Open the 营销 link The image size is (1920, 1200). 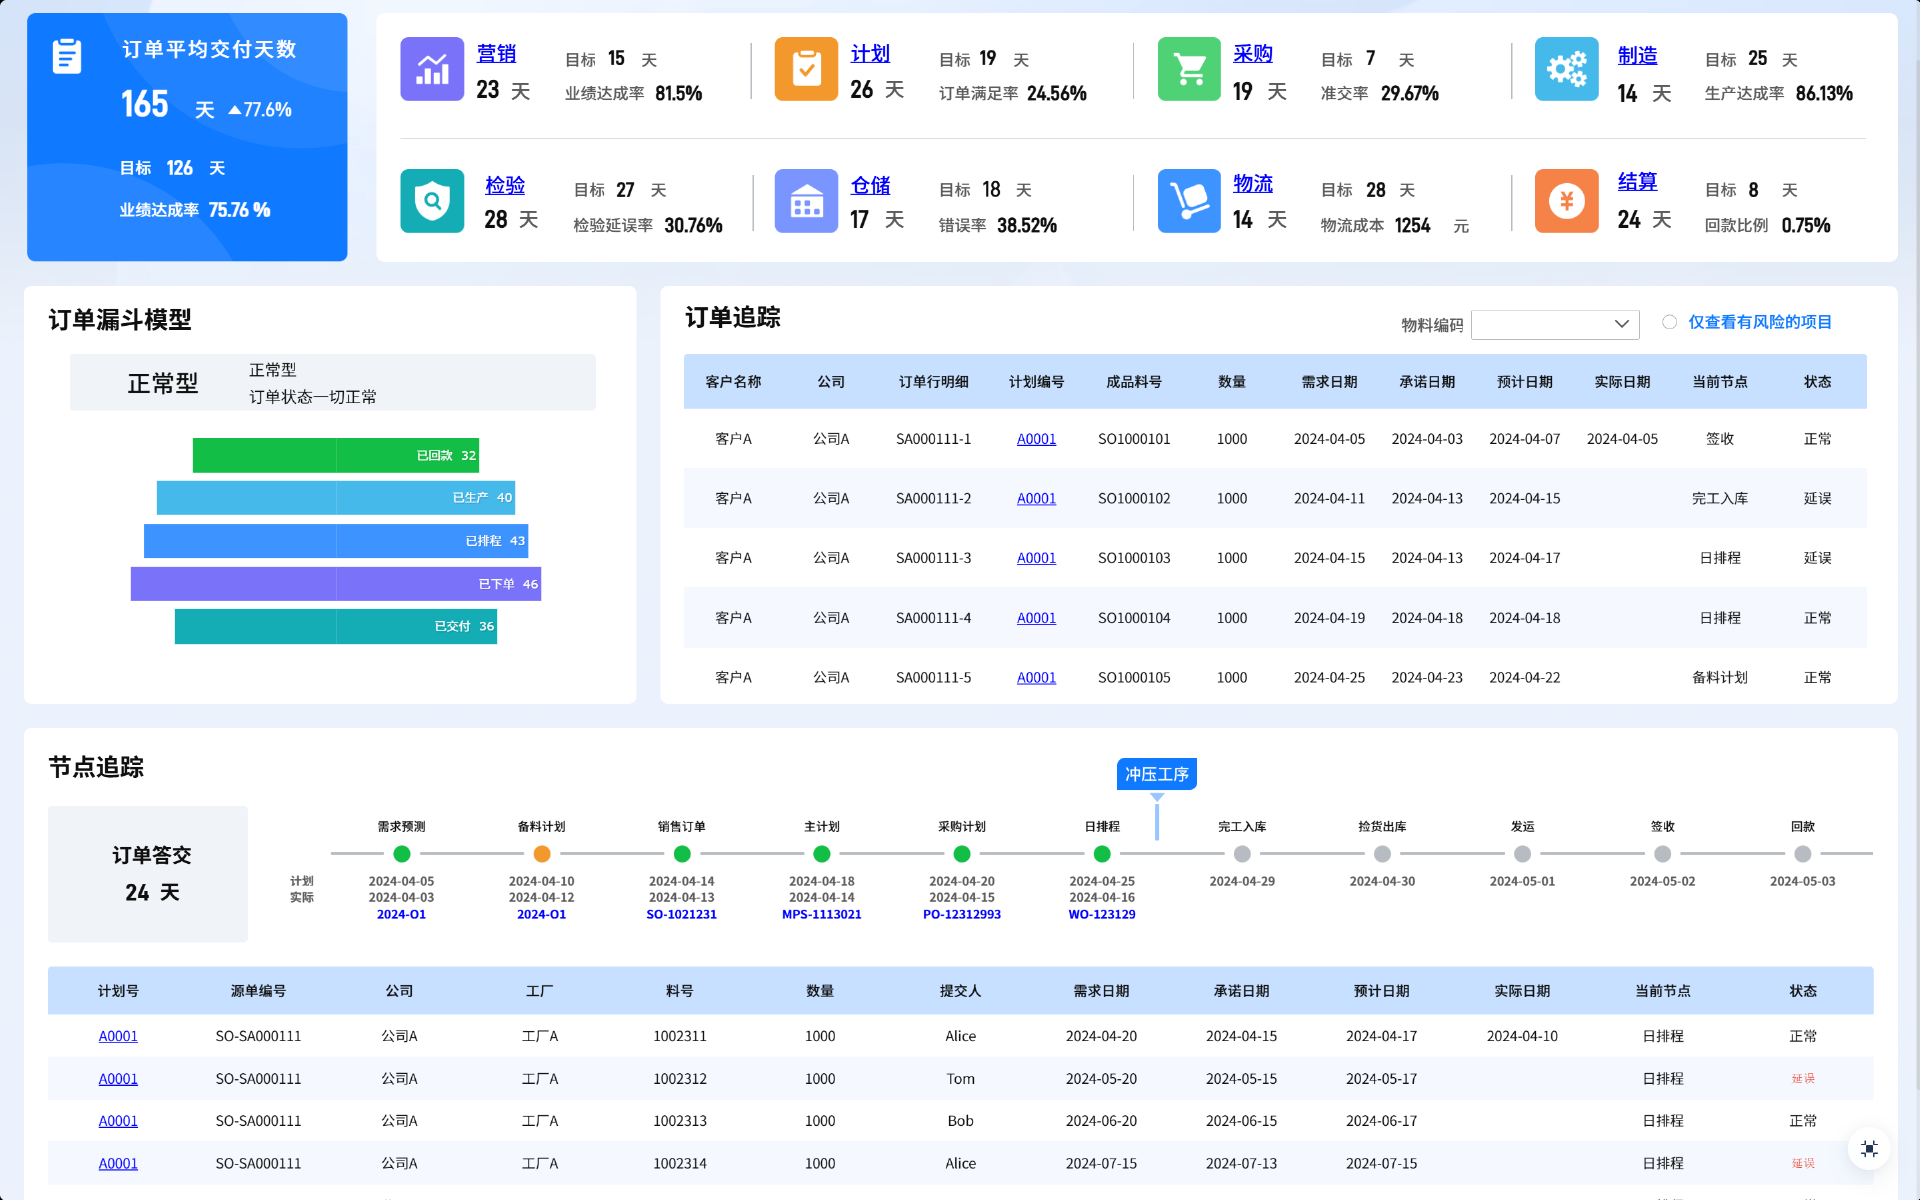[496, 54]
